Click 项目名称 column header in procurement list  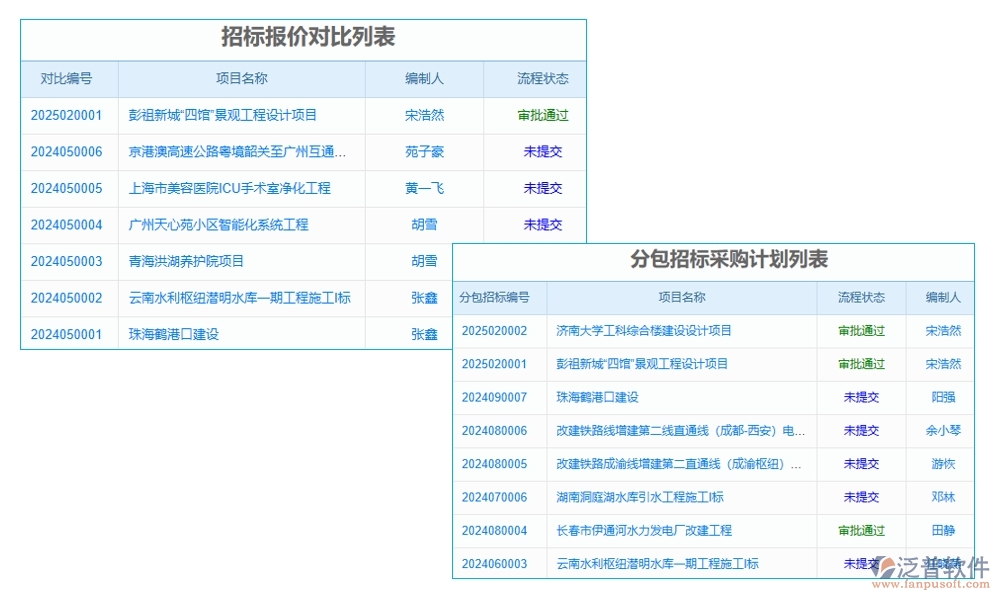(683, 297)
